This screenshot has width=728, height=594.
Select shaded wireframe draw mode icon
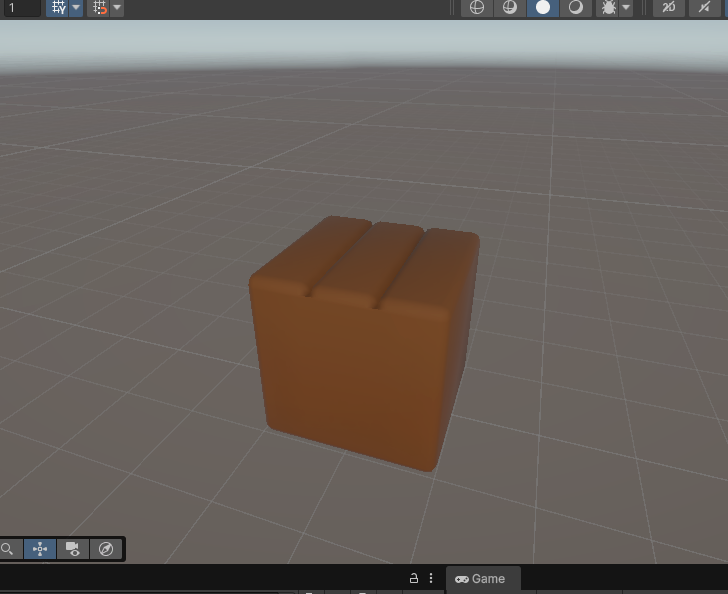509,8
